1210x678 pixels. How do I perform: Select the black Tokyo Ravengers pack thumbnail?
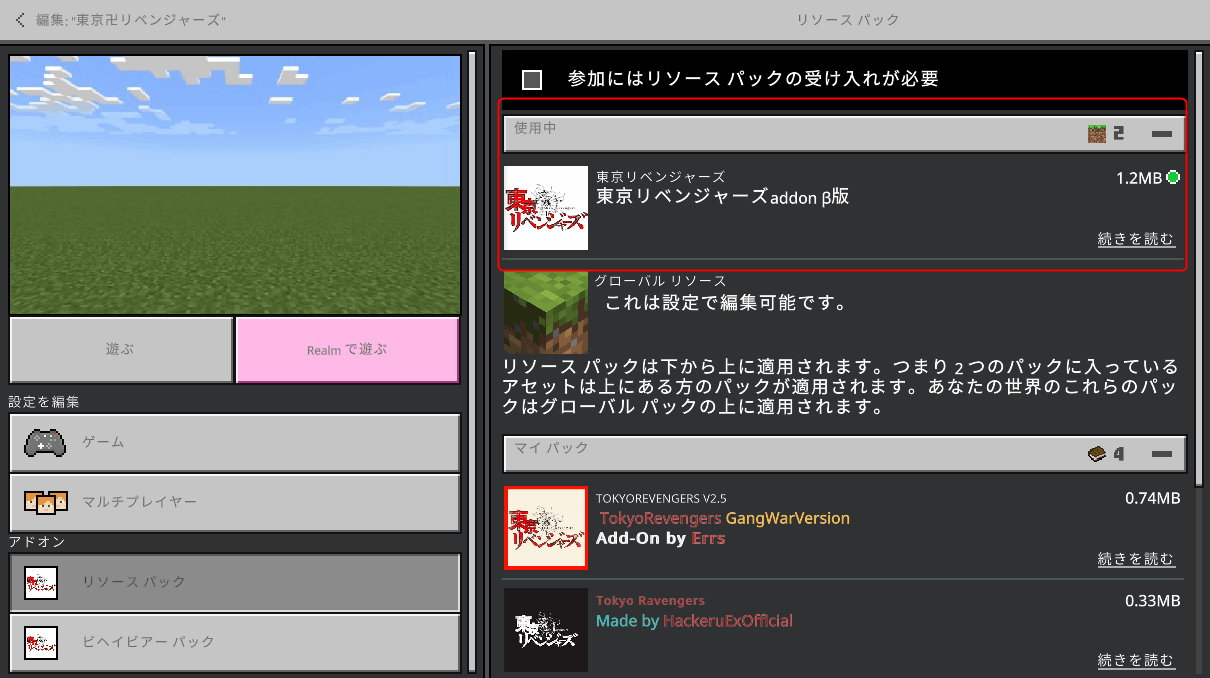pos(546,630)
